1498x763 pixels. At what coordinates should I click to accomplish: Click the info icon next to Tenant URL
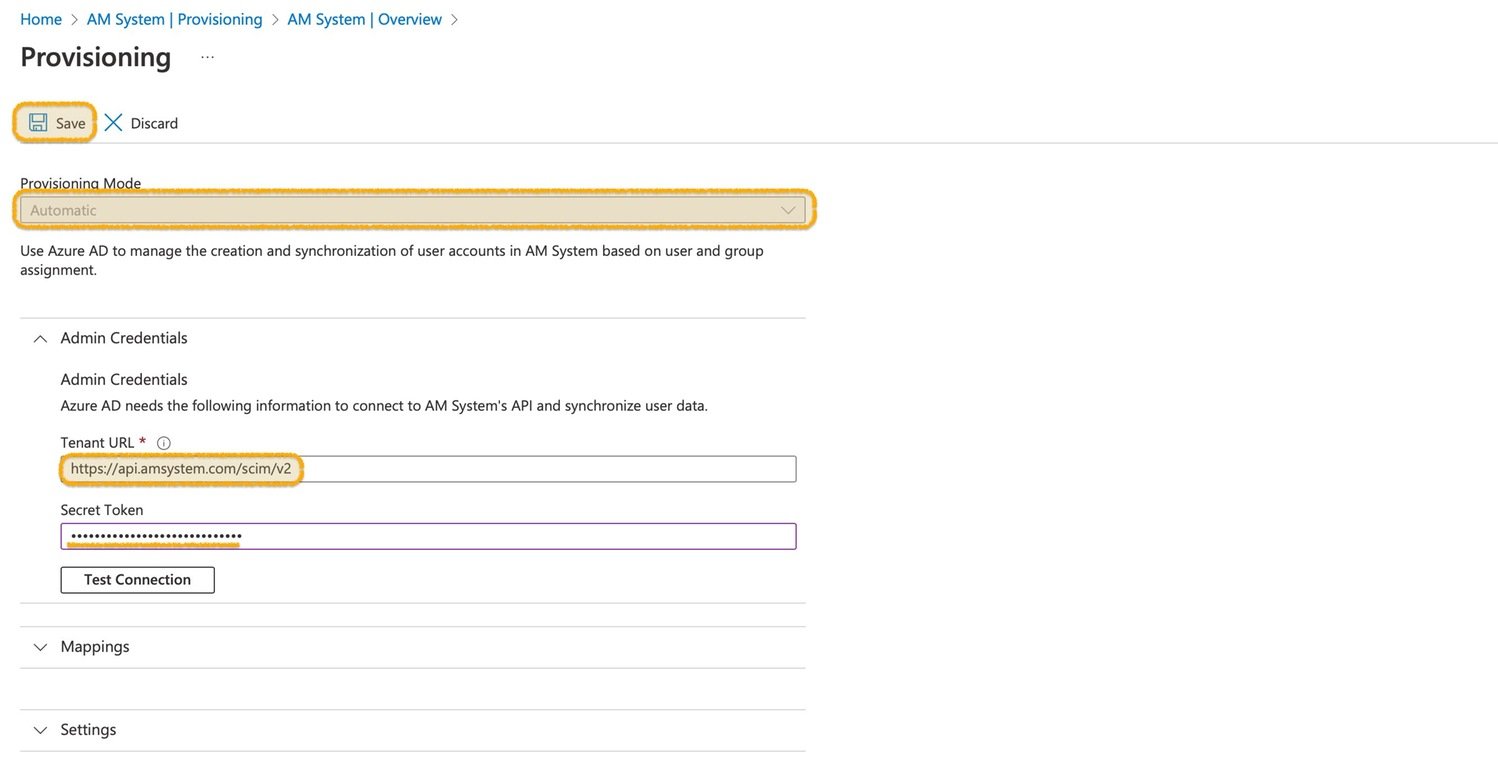coord(162,442)
